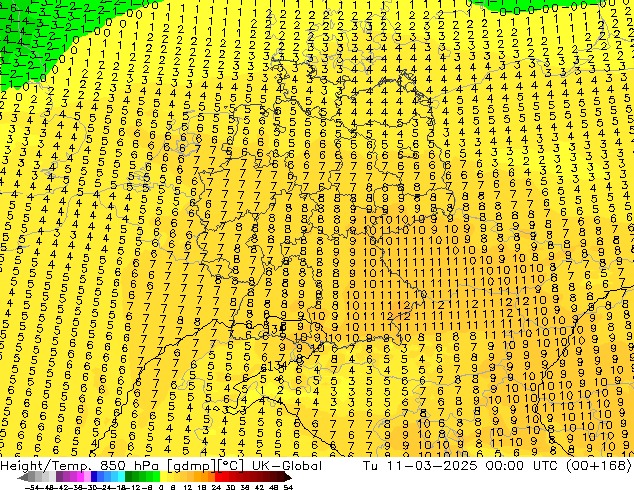The height and width of the screenshot is (490, 634).
Task: Click the 'Tu 11-03-2025' date text
Action: pos(421,466)
